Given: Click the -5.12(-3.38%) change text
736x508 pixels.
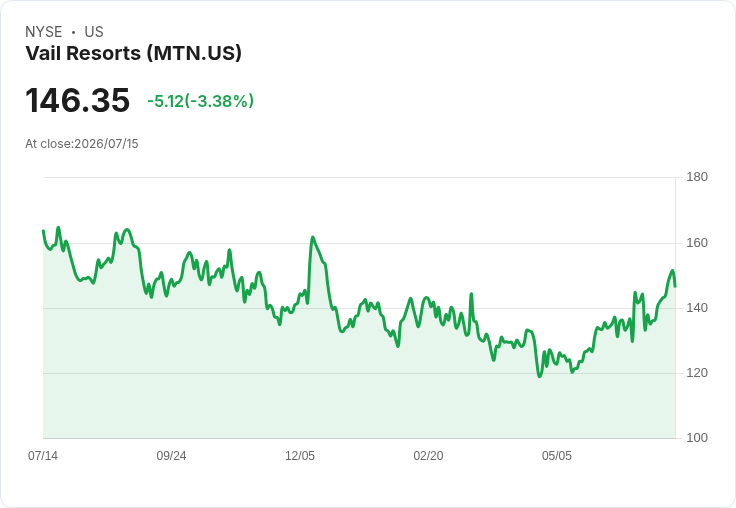Looking at the screenshot, I should (x=200, y=101).
